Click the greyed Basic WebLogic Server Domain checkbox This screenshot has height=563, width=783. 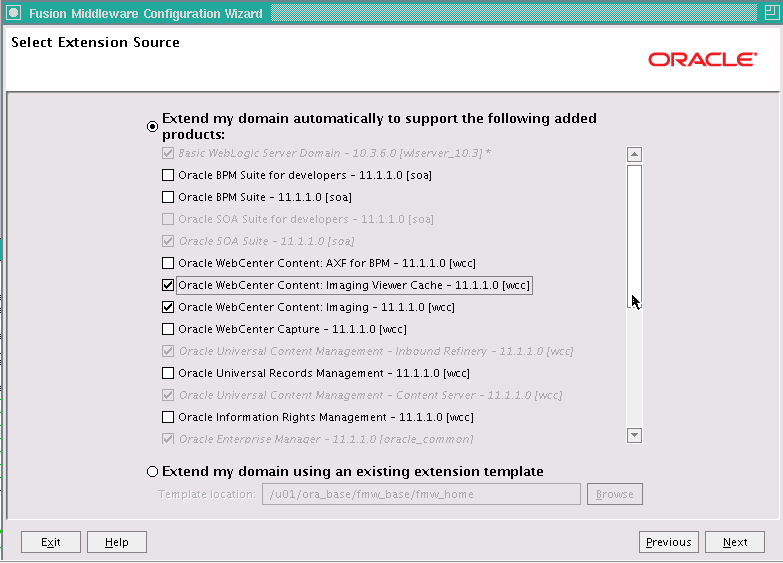pyautogui.click(x=168, y=153)
